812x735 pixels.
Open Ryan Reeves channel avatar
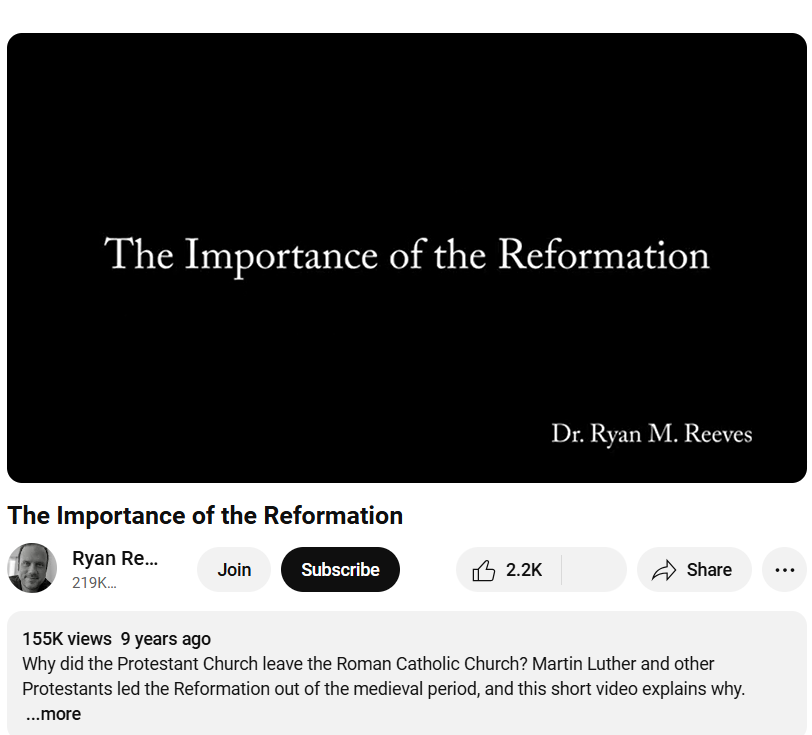[x=32, y=568]
